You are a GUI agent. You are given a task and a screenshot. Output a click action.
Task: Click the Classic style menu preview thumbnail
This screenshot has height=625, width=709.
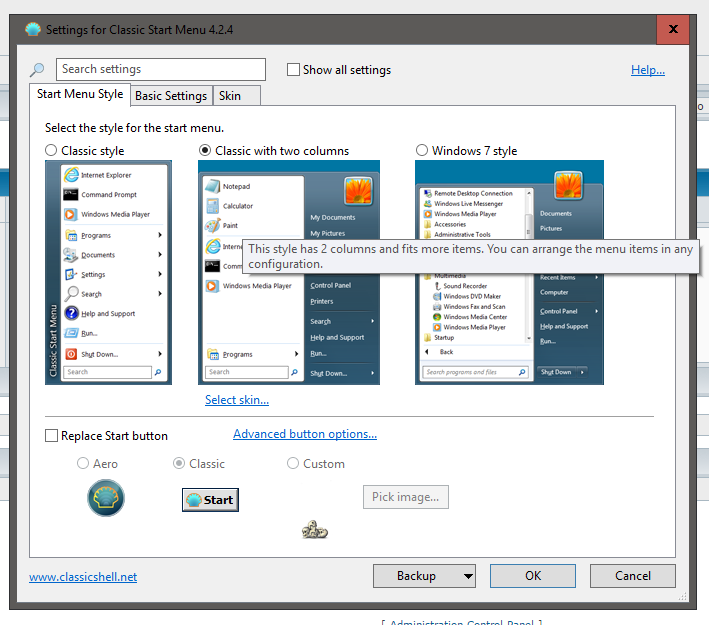click(109, 273)
